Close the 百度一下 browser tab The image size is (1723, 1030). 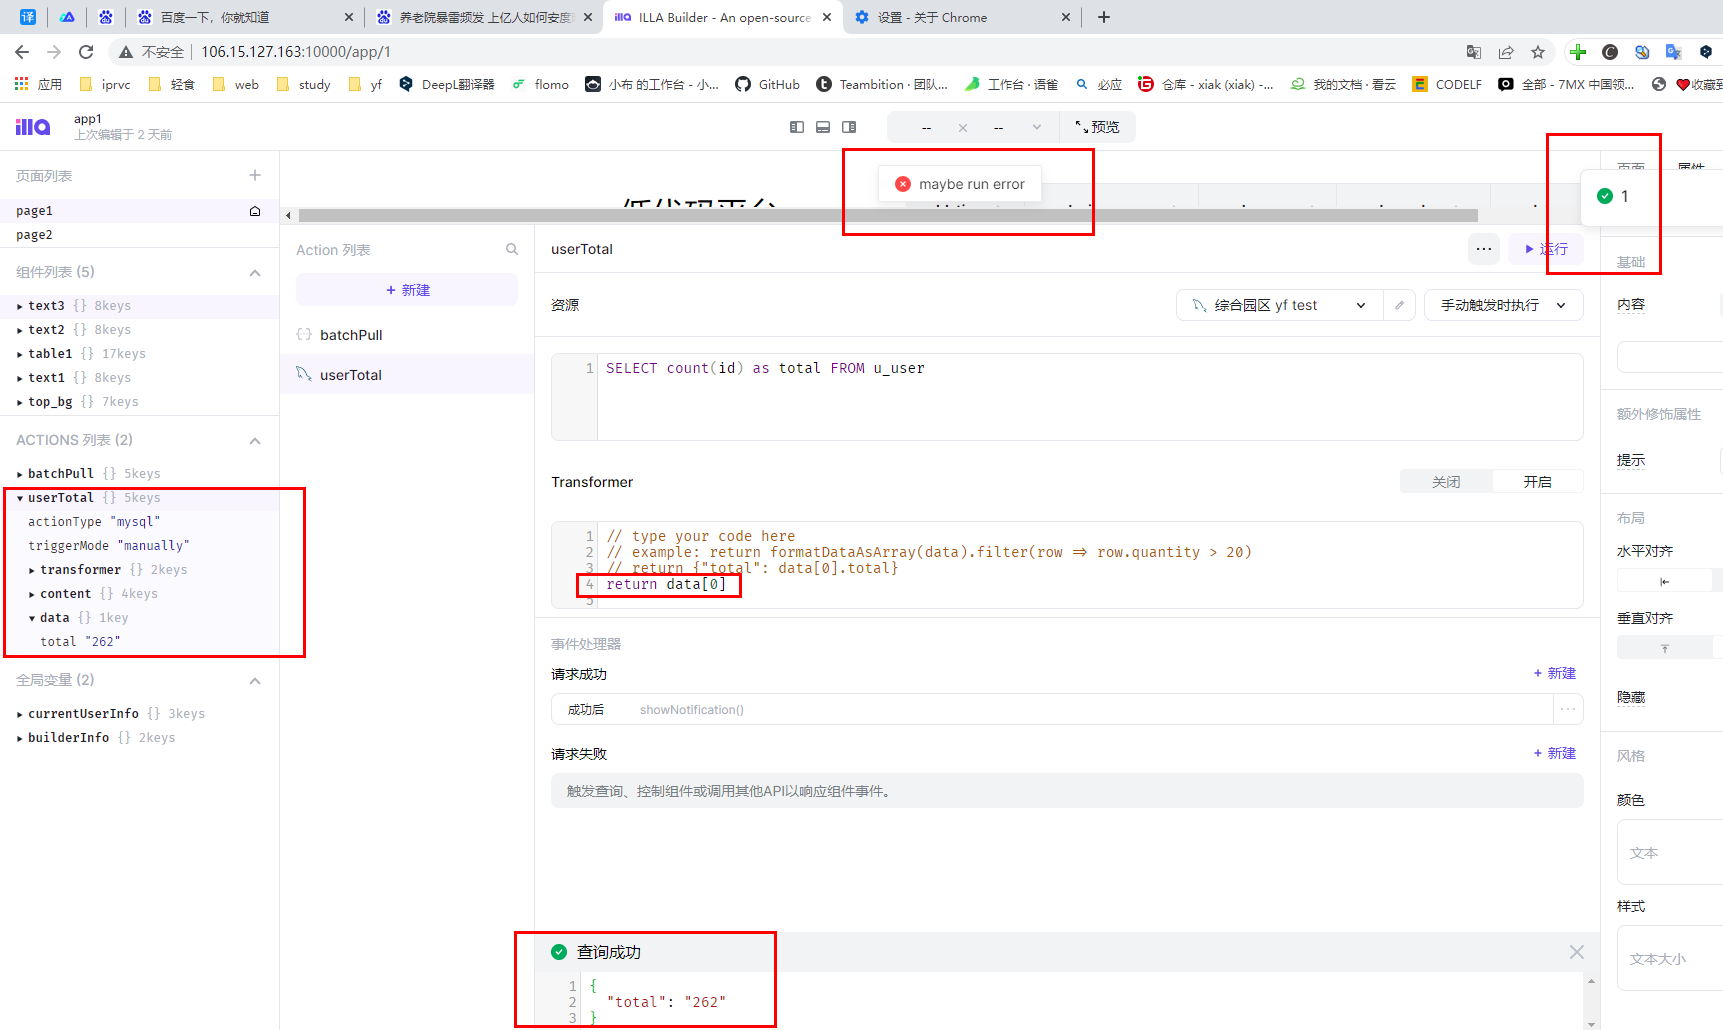(348, 17)
